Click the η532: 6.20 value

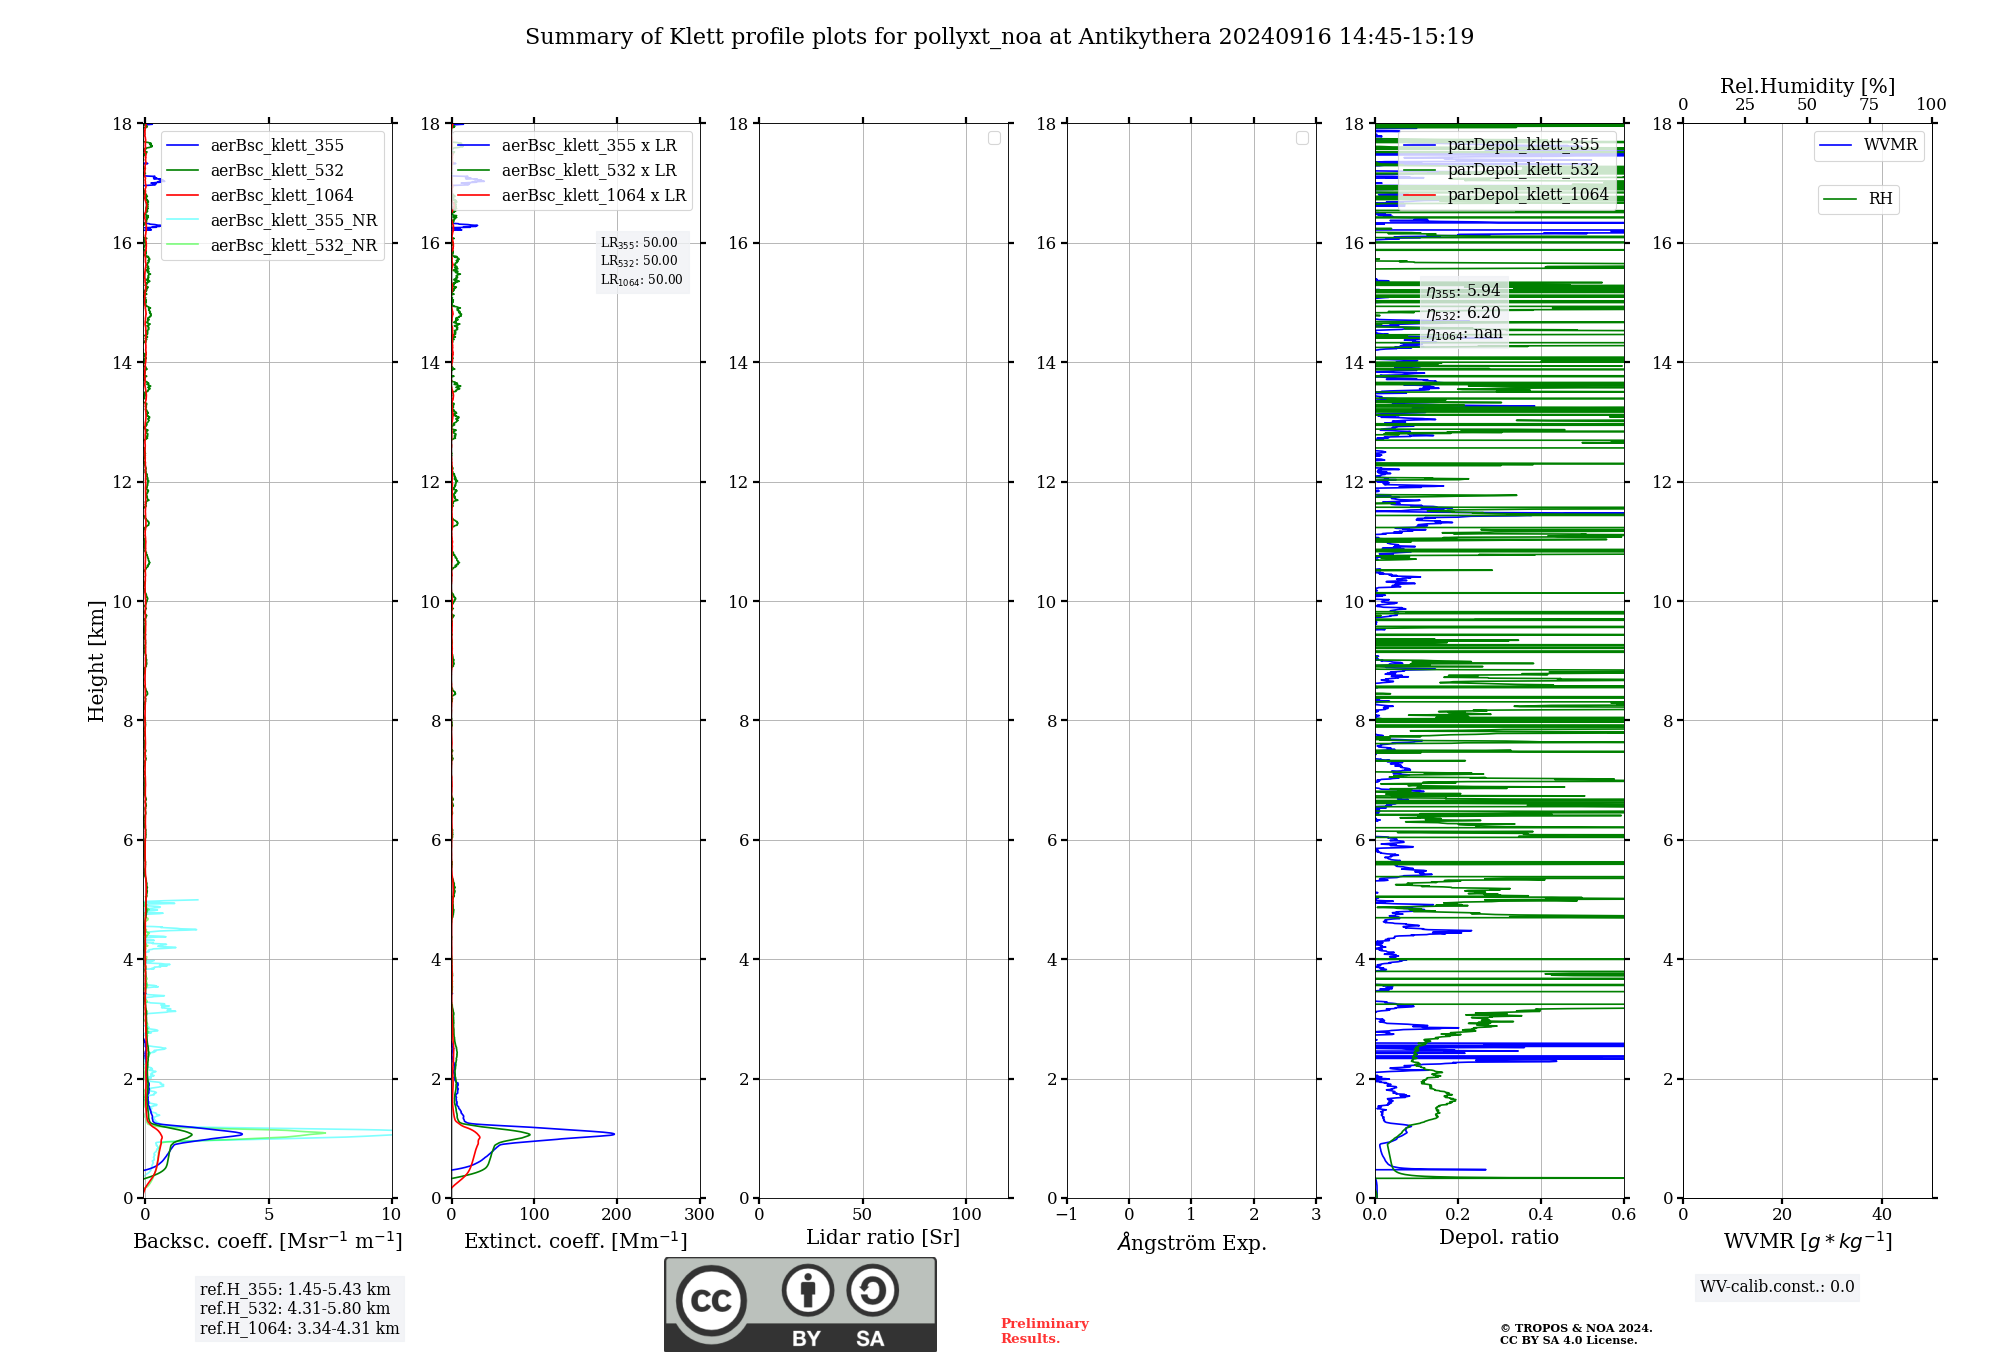[x=1463, y=313]
